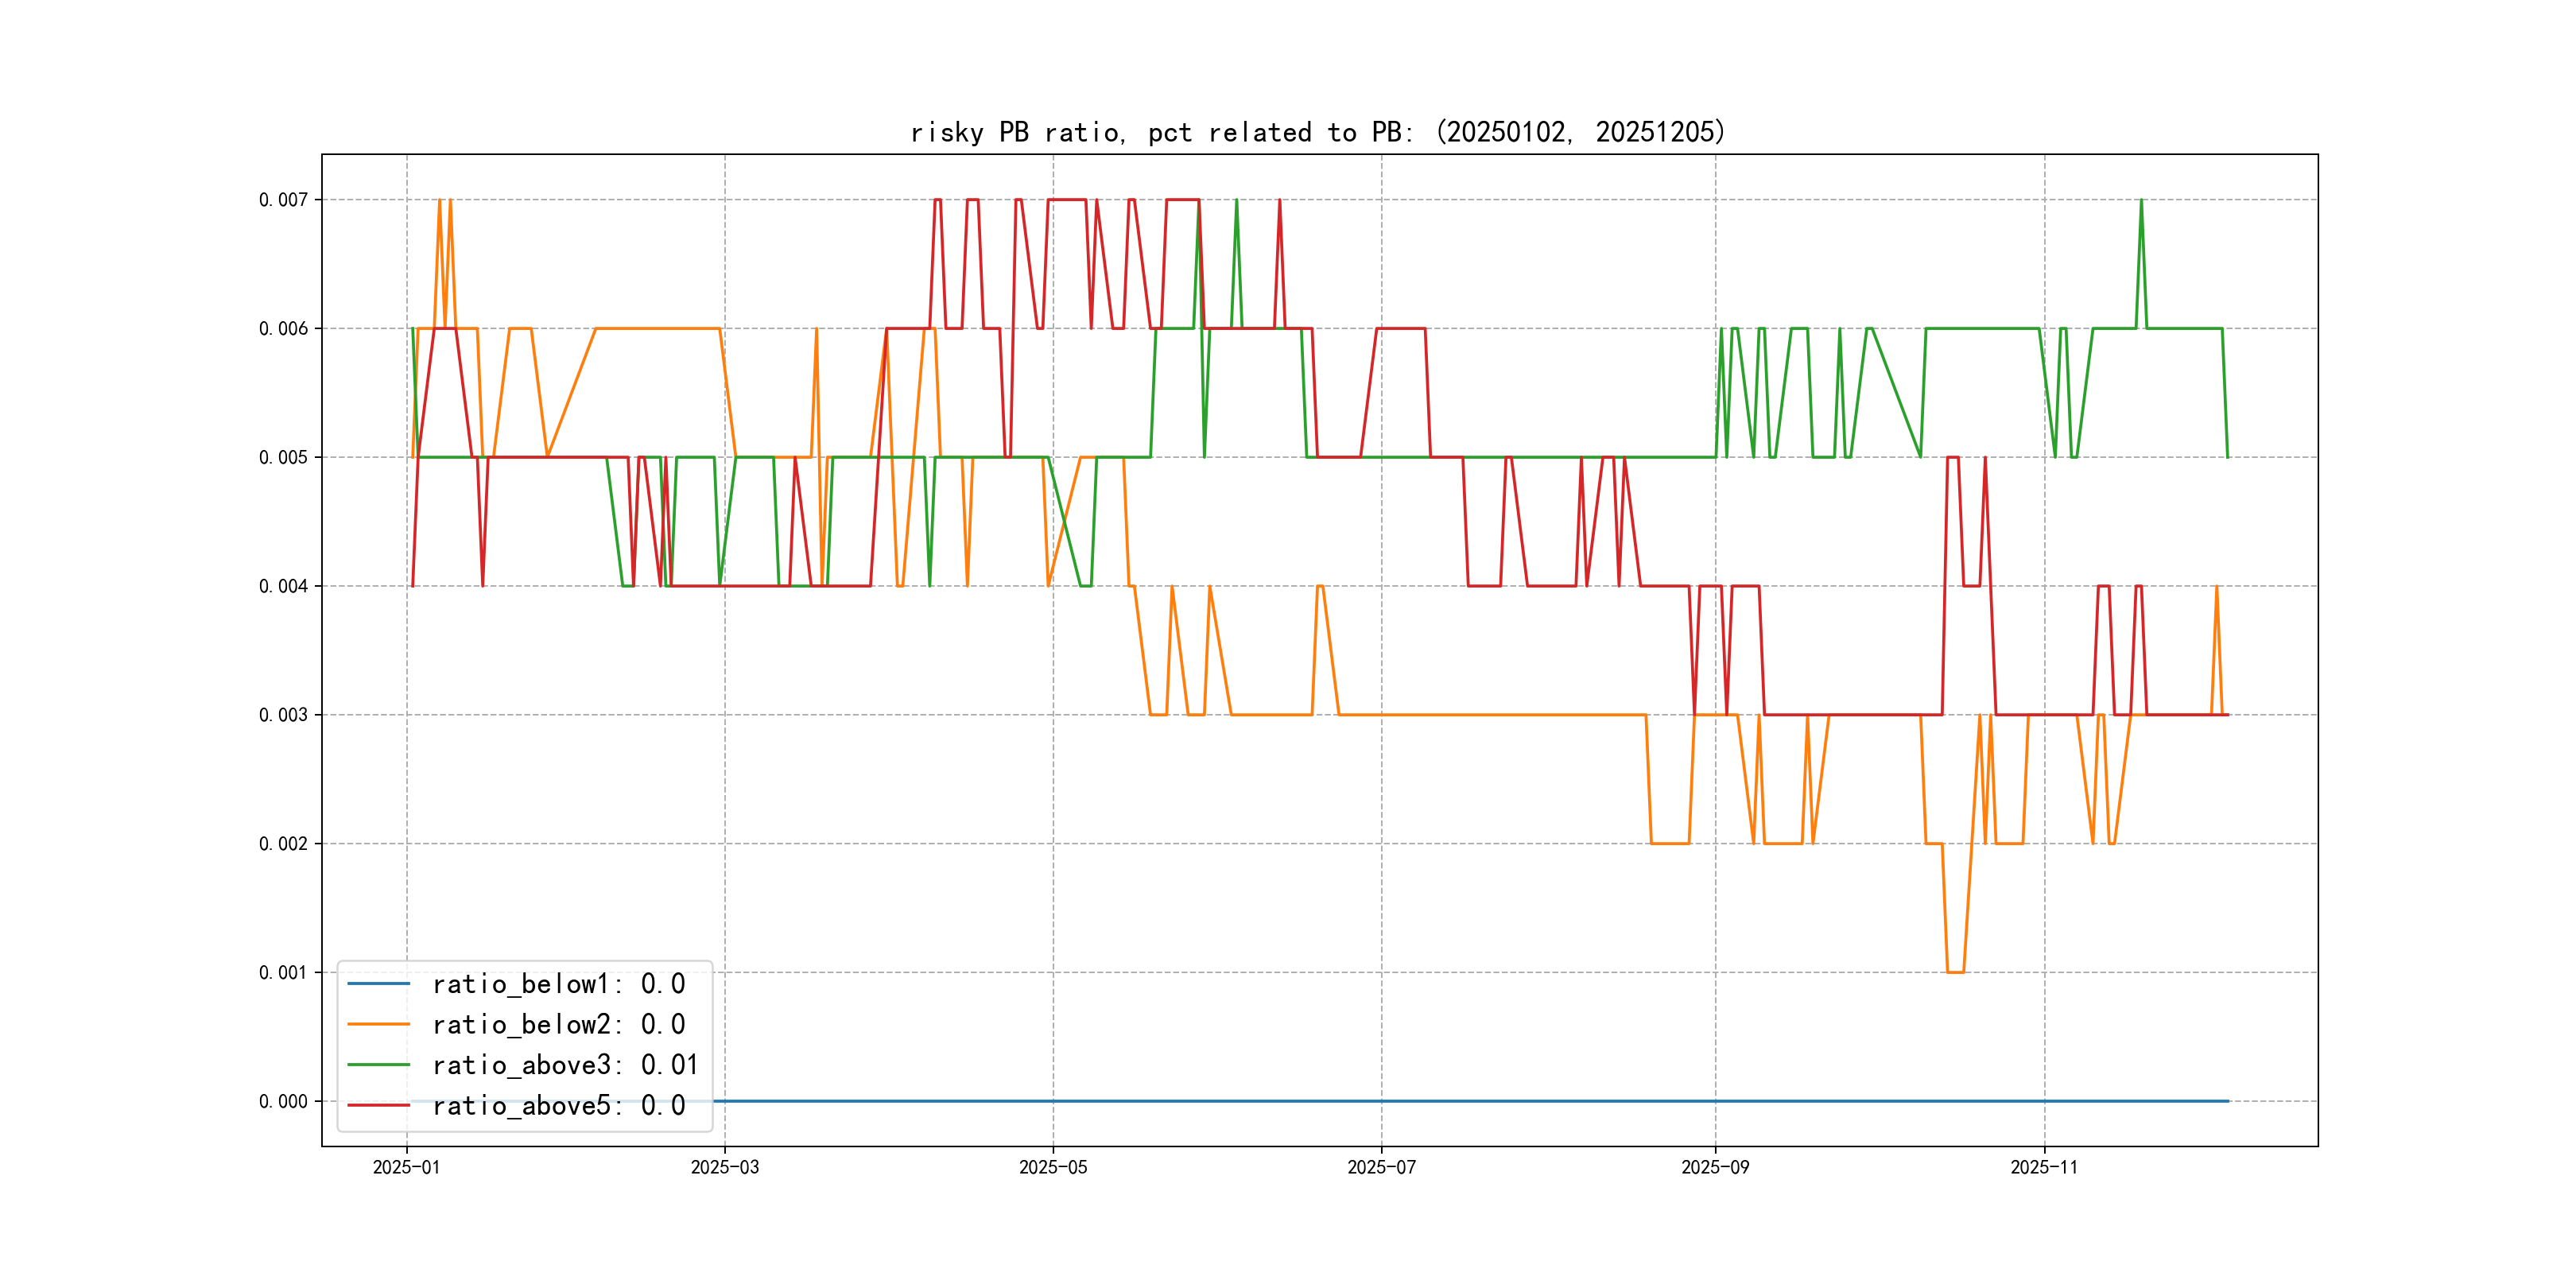This screenshot has width=2576, height=1288.
Task: Click the ratio_below1 legend entry
Action: [x=558, y=984]
